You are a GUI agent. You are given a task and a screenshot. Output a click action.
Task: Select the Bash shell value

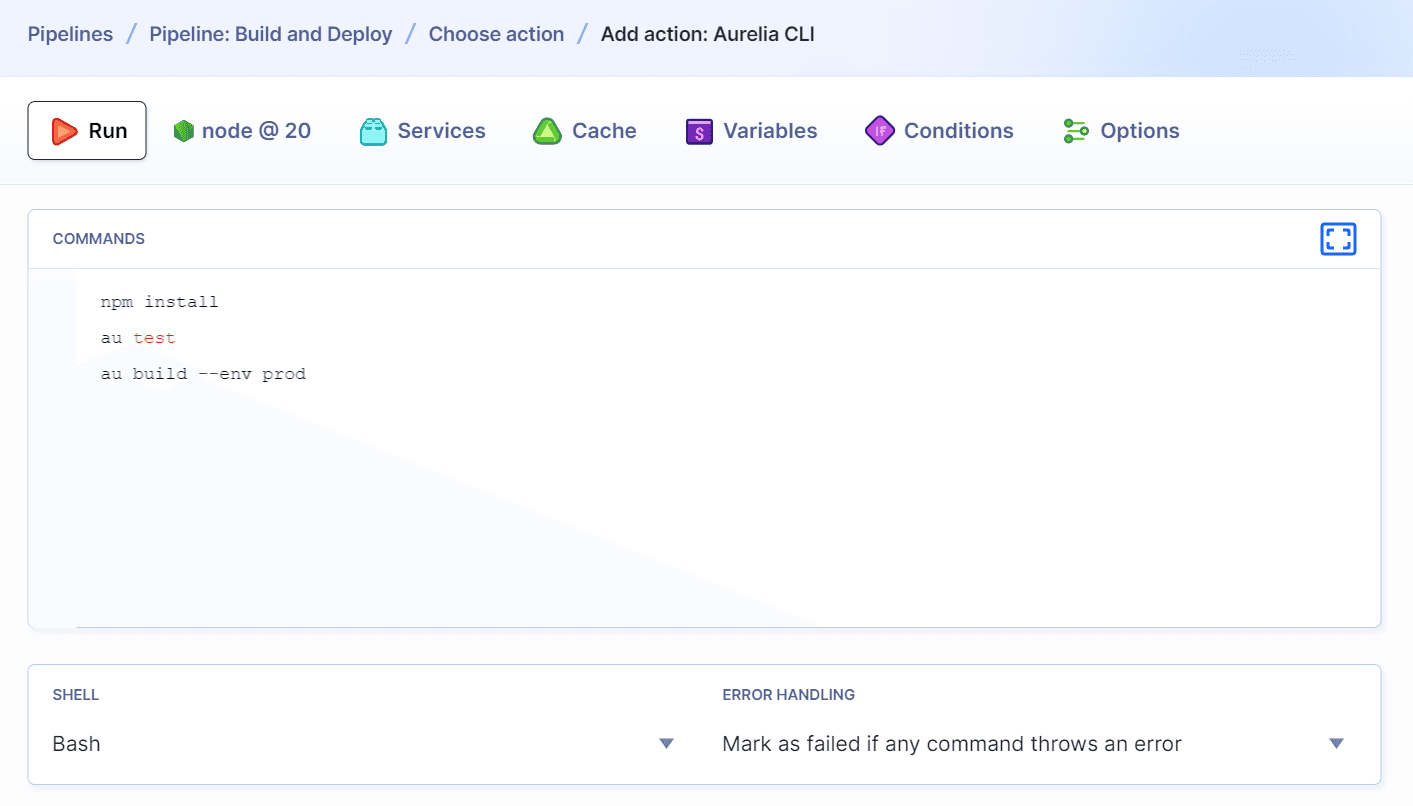(x=76, y=744)
